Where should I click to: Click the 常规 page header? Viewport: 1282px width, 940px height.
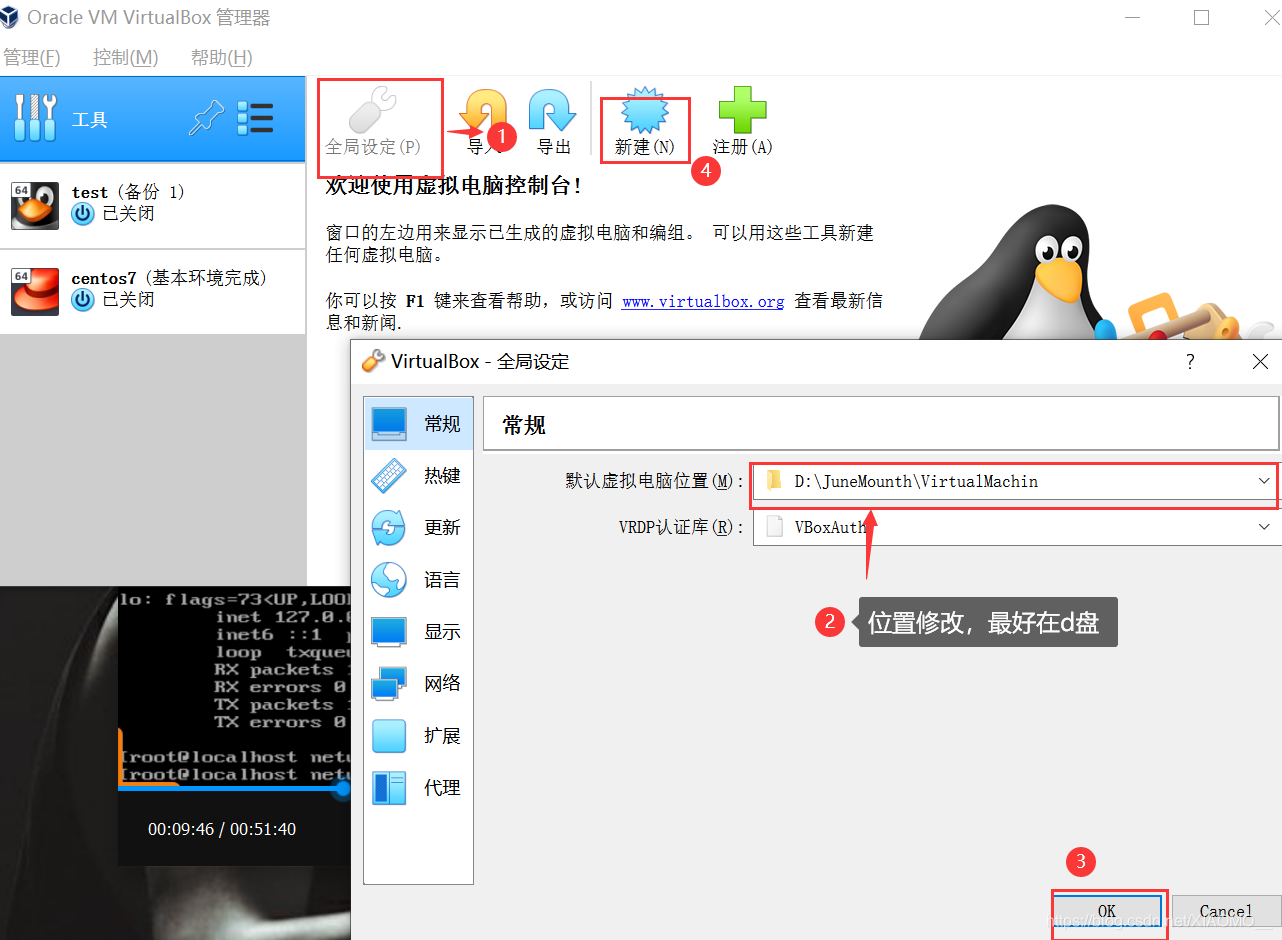point(880,424)
